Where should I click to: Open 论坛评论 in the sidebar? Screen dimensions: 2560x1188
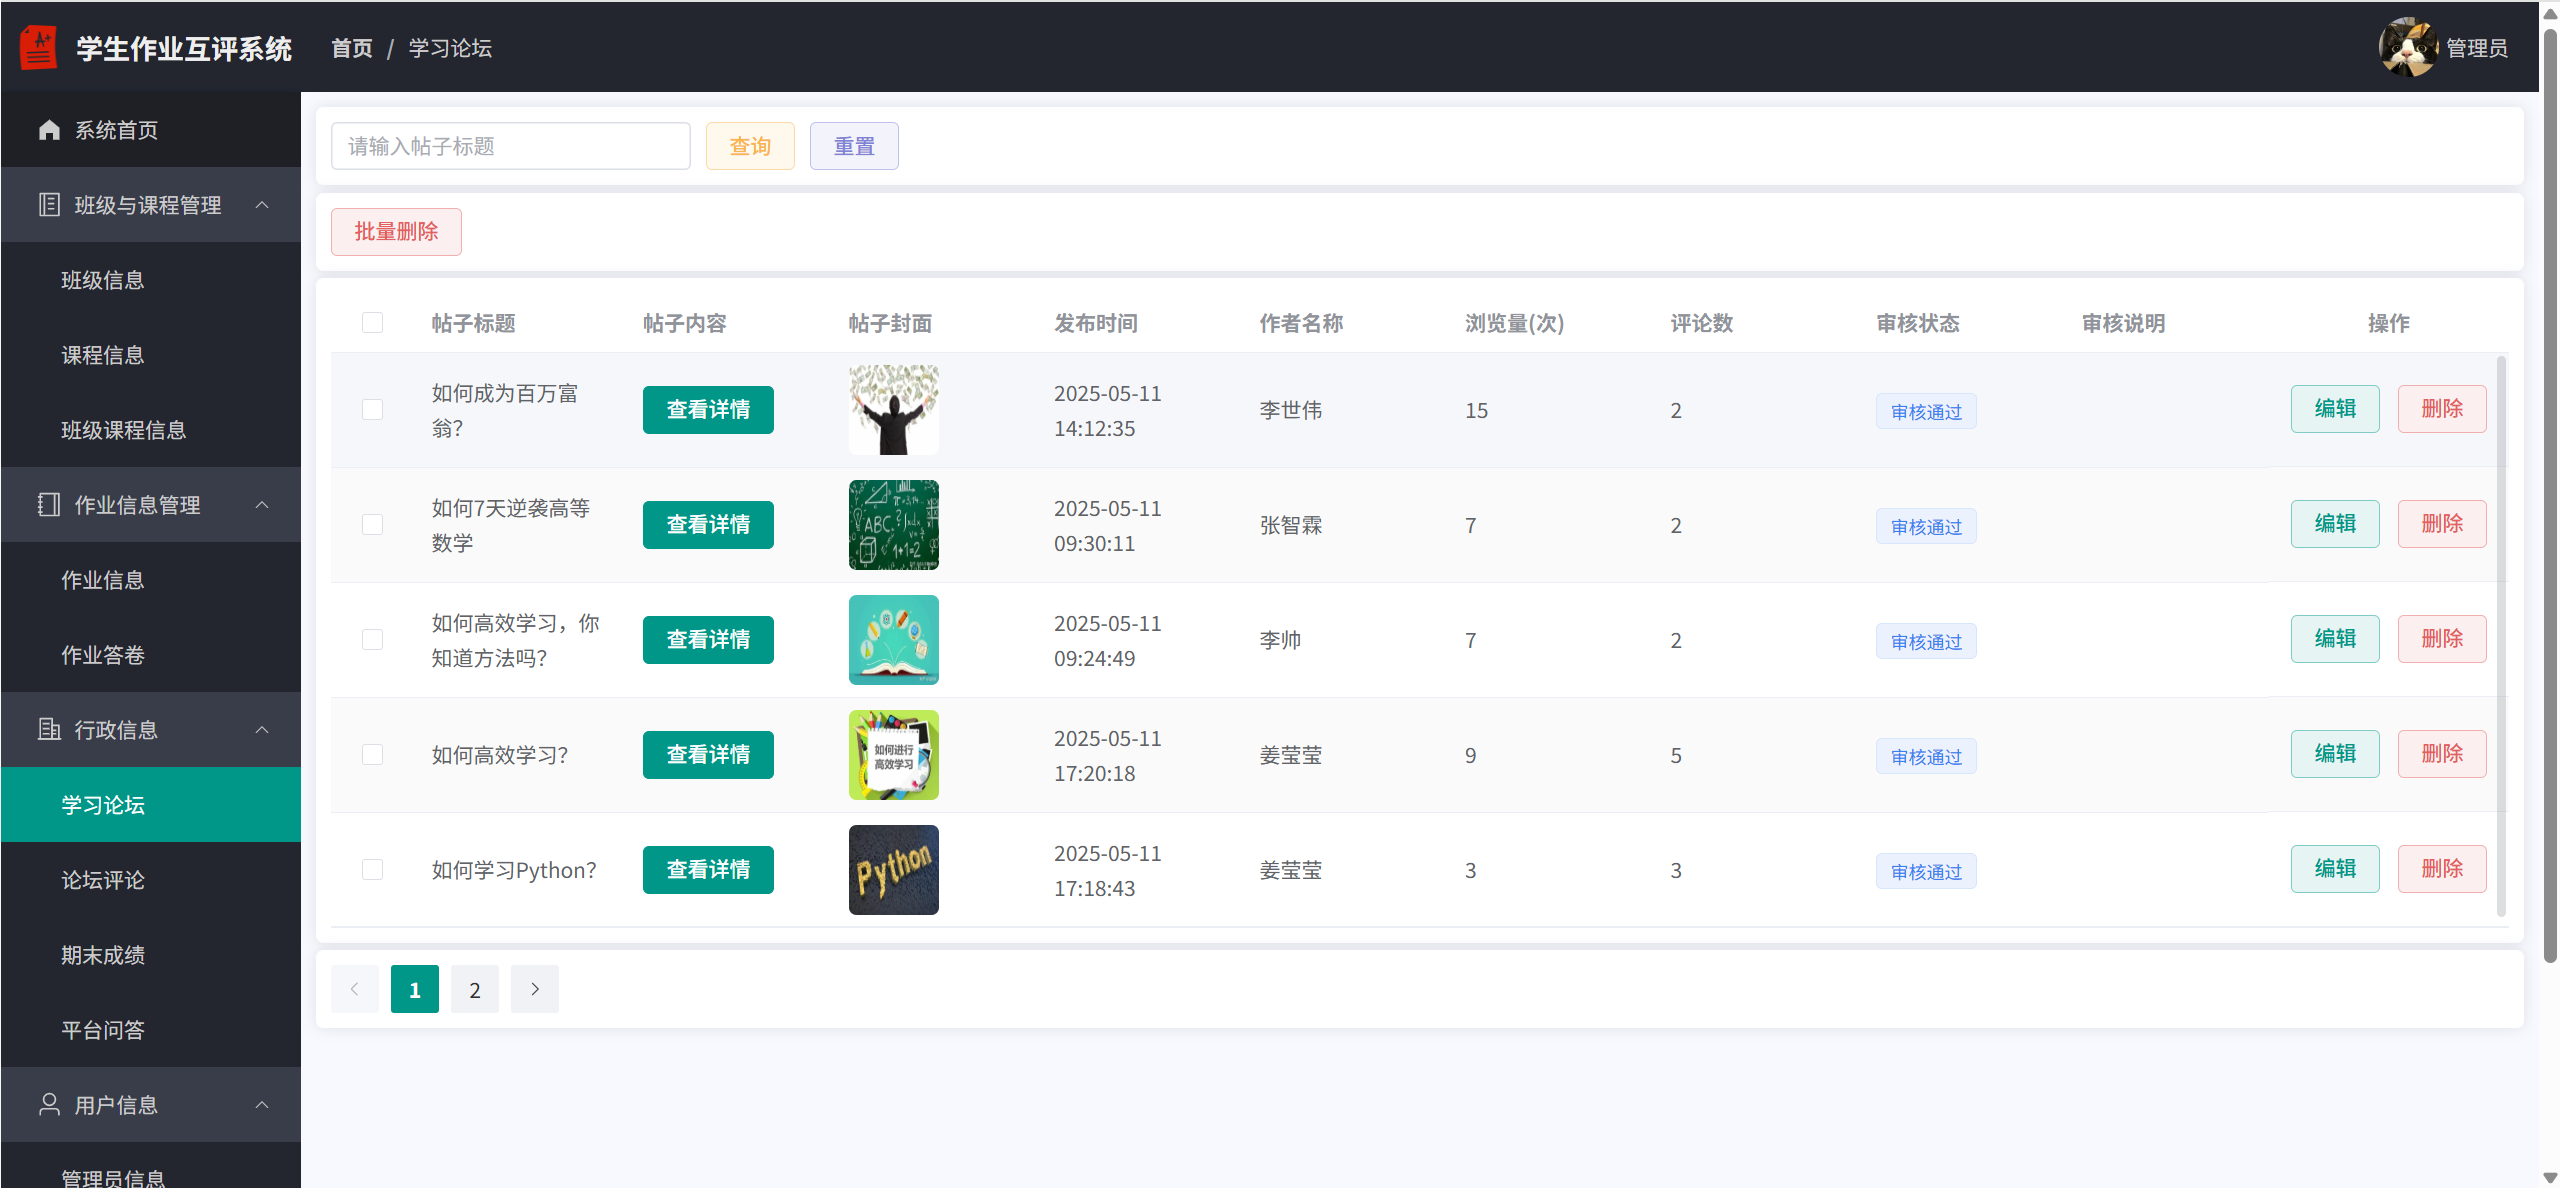click(103, 880)
